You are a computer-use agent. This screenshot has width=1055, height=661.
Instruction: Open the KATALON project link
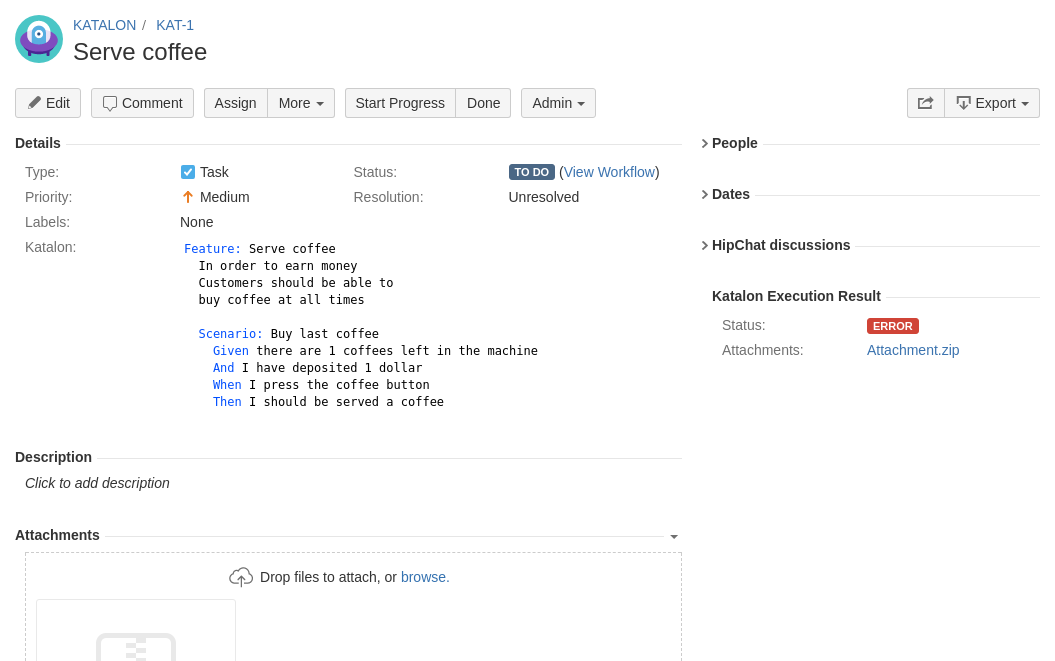coord(104,25)
